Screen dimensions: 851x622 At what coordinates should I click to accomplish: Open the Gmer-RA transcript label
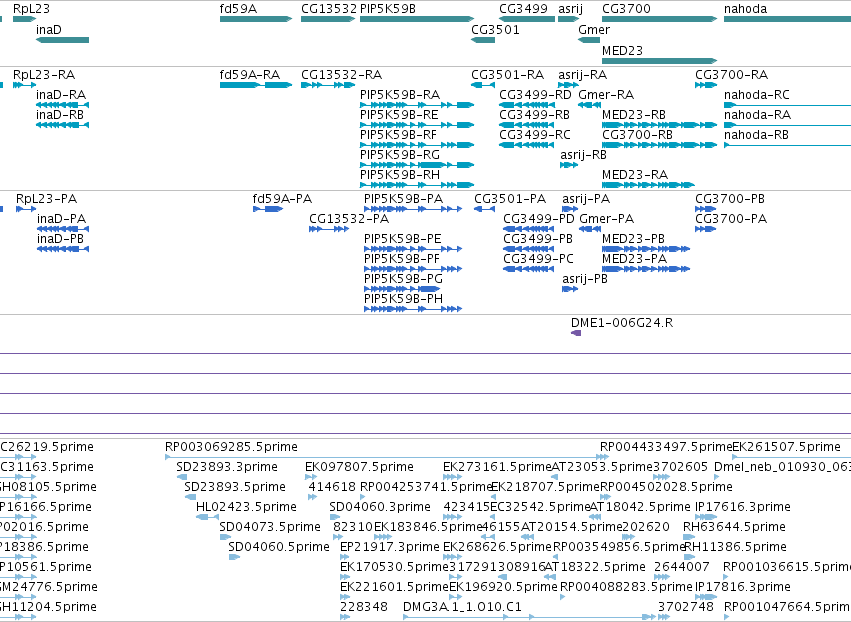606,95
